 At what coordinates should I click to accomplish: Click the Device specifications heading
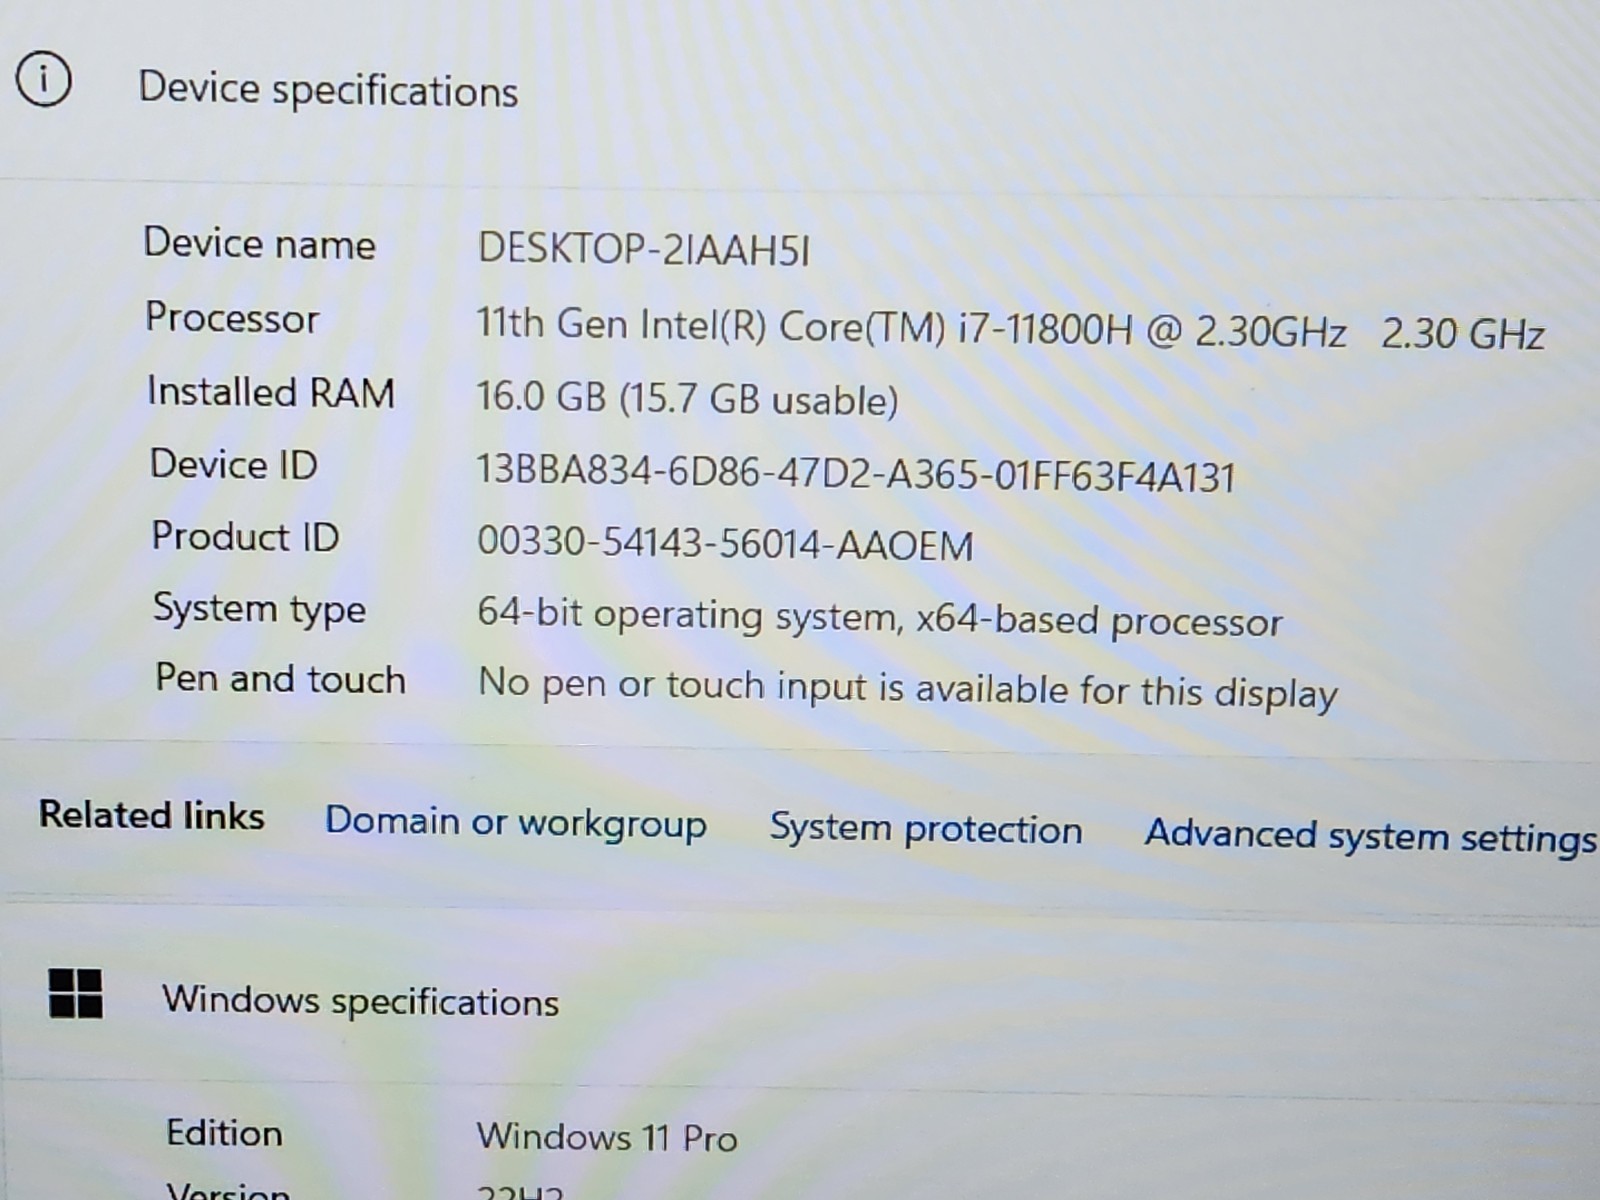(328, 90)
